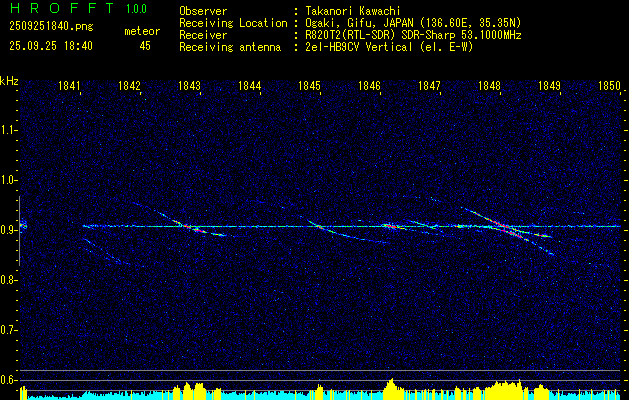Click the 0.7 kHz frequency label
The image size is (629, 400).
(x=7, y=330)
